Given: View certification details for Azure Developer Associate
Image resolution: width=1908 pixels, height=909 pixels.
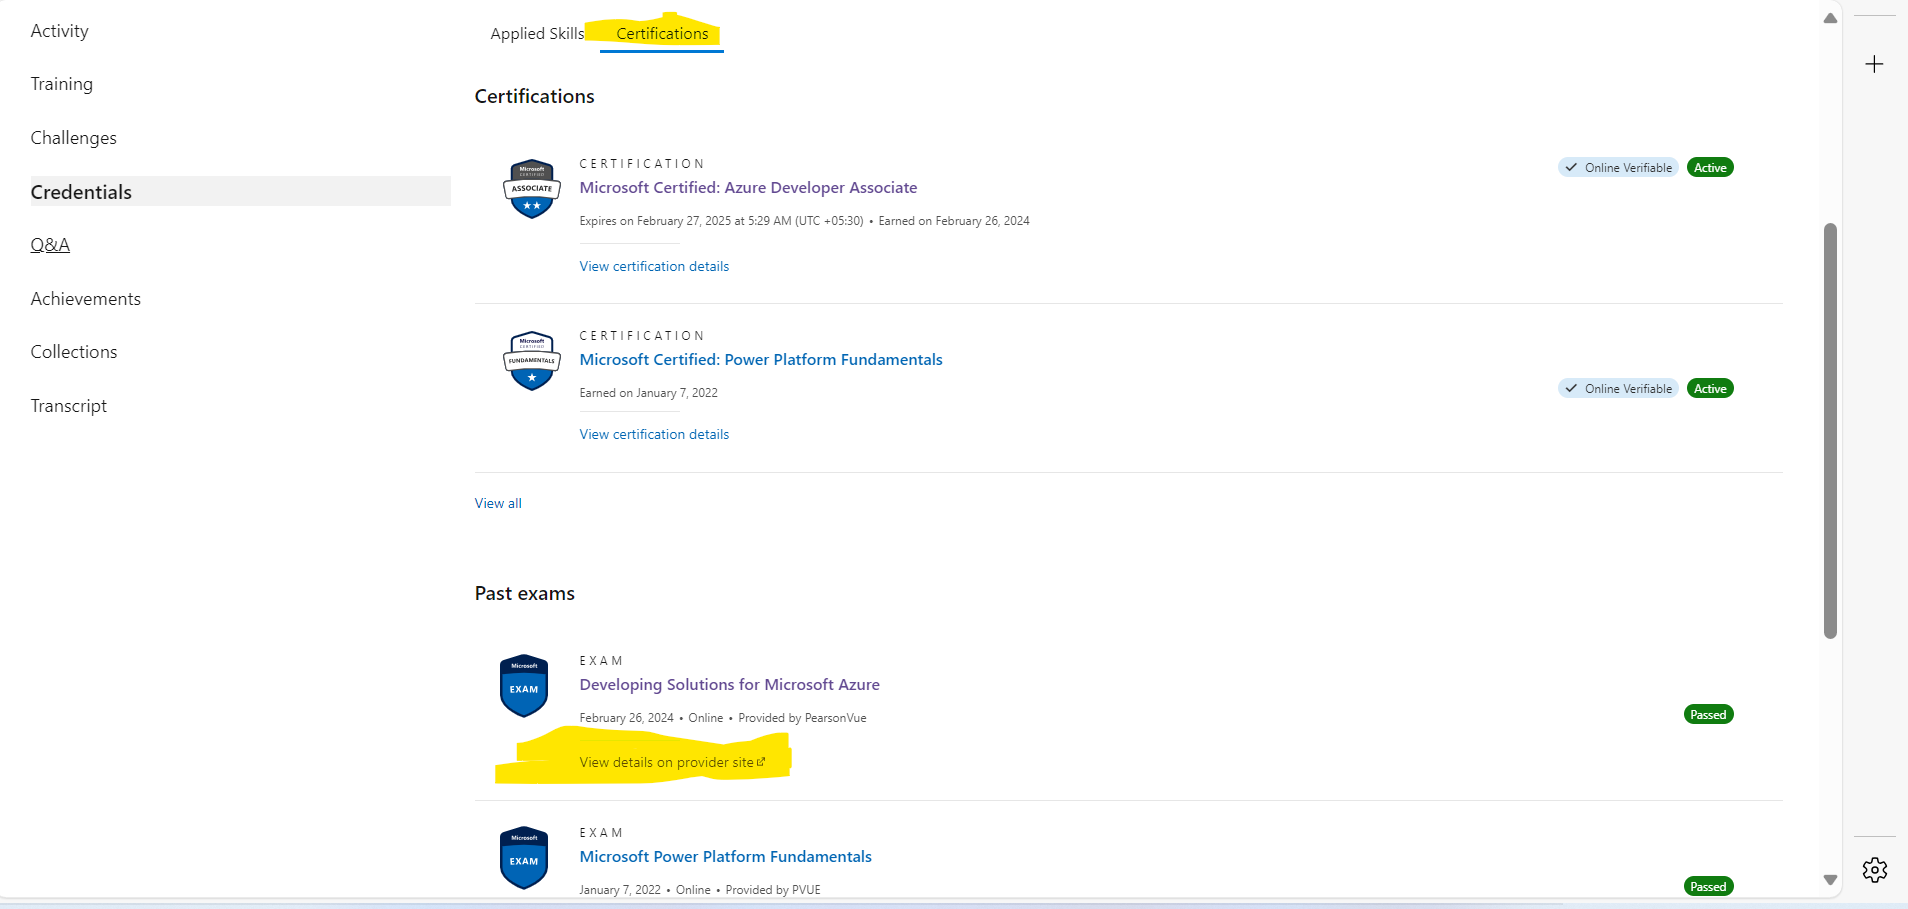Looking at the screenshot, I should [654, 267].
